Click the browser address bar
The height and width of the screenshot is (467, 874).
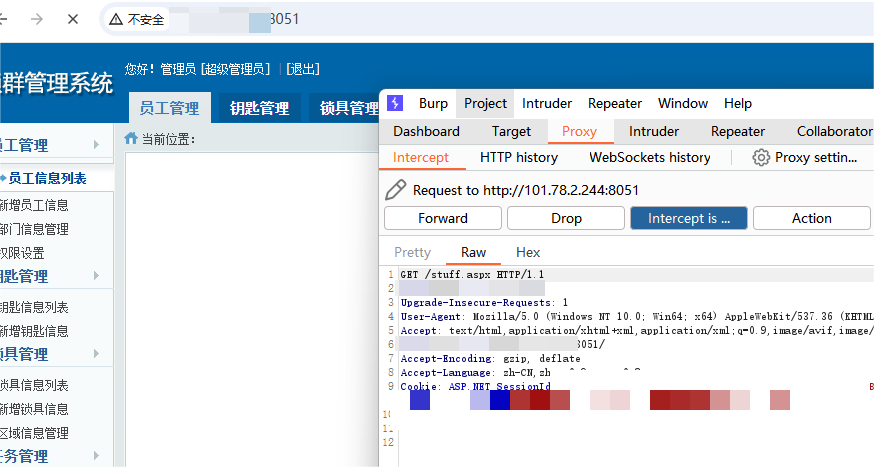pyautogui.click(x=485, y=20)
